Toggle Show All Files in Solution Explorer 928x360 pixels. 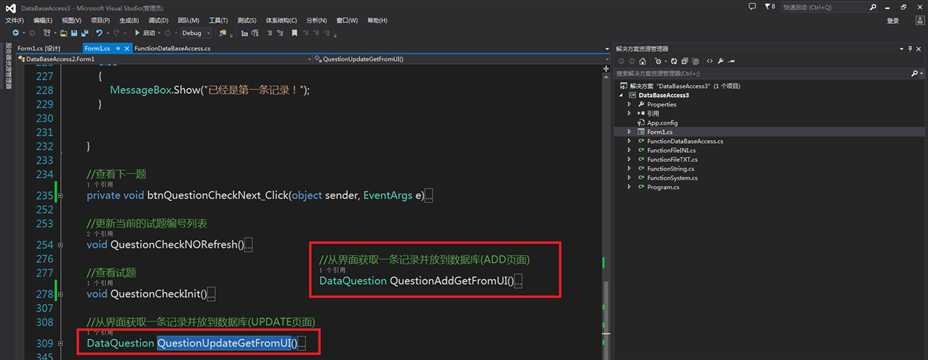coord(695,61)
